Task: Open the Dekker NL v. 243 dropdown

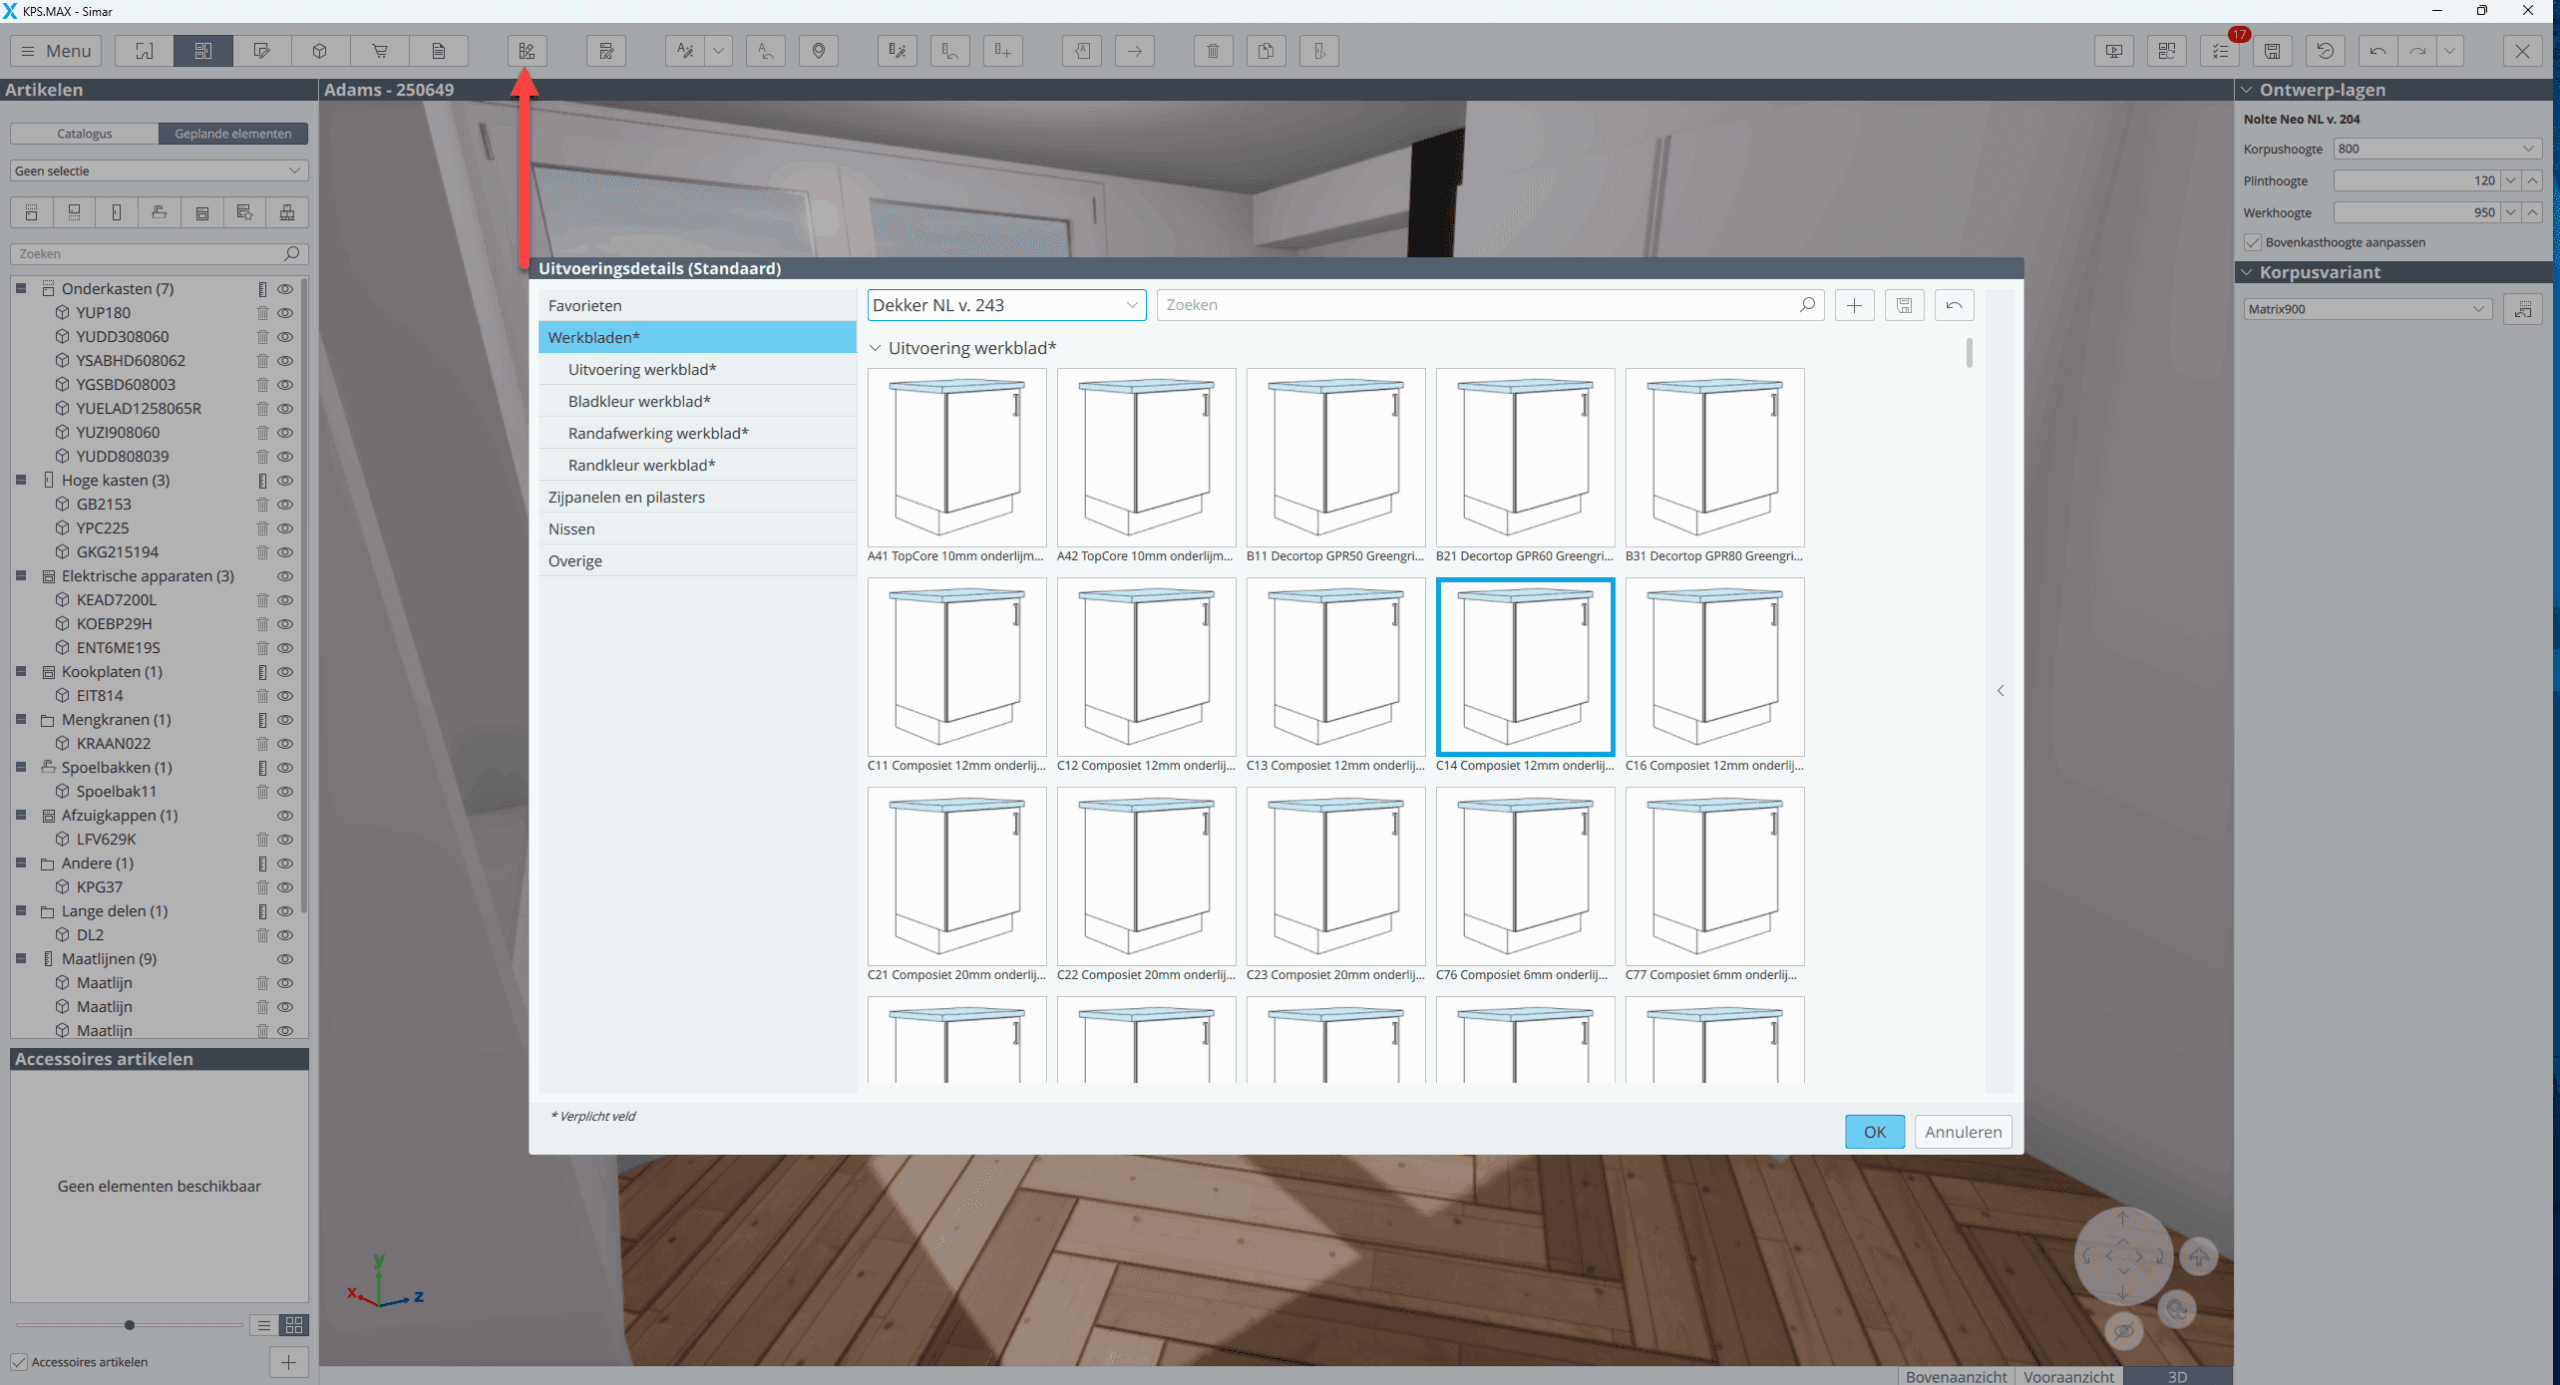Action: click(1005, 305)
